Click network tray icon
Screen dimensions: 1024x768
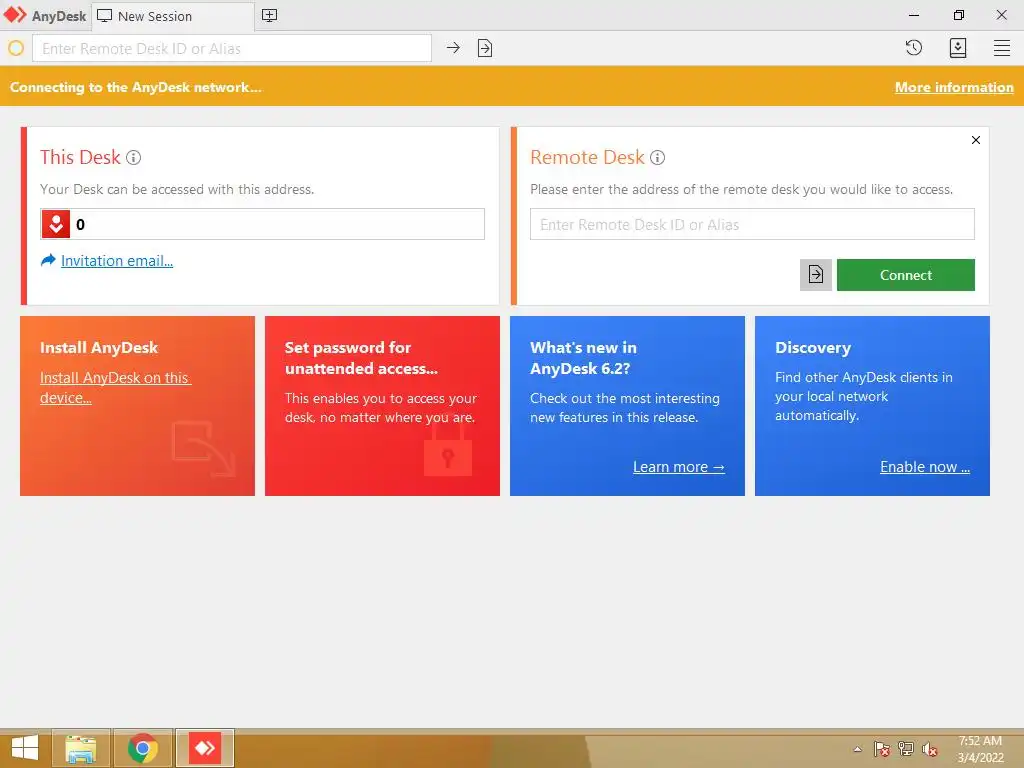[x=906, y=749]
